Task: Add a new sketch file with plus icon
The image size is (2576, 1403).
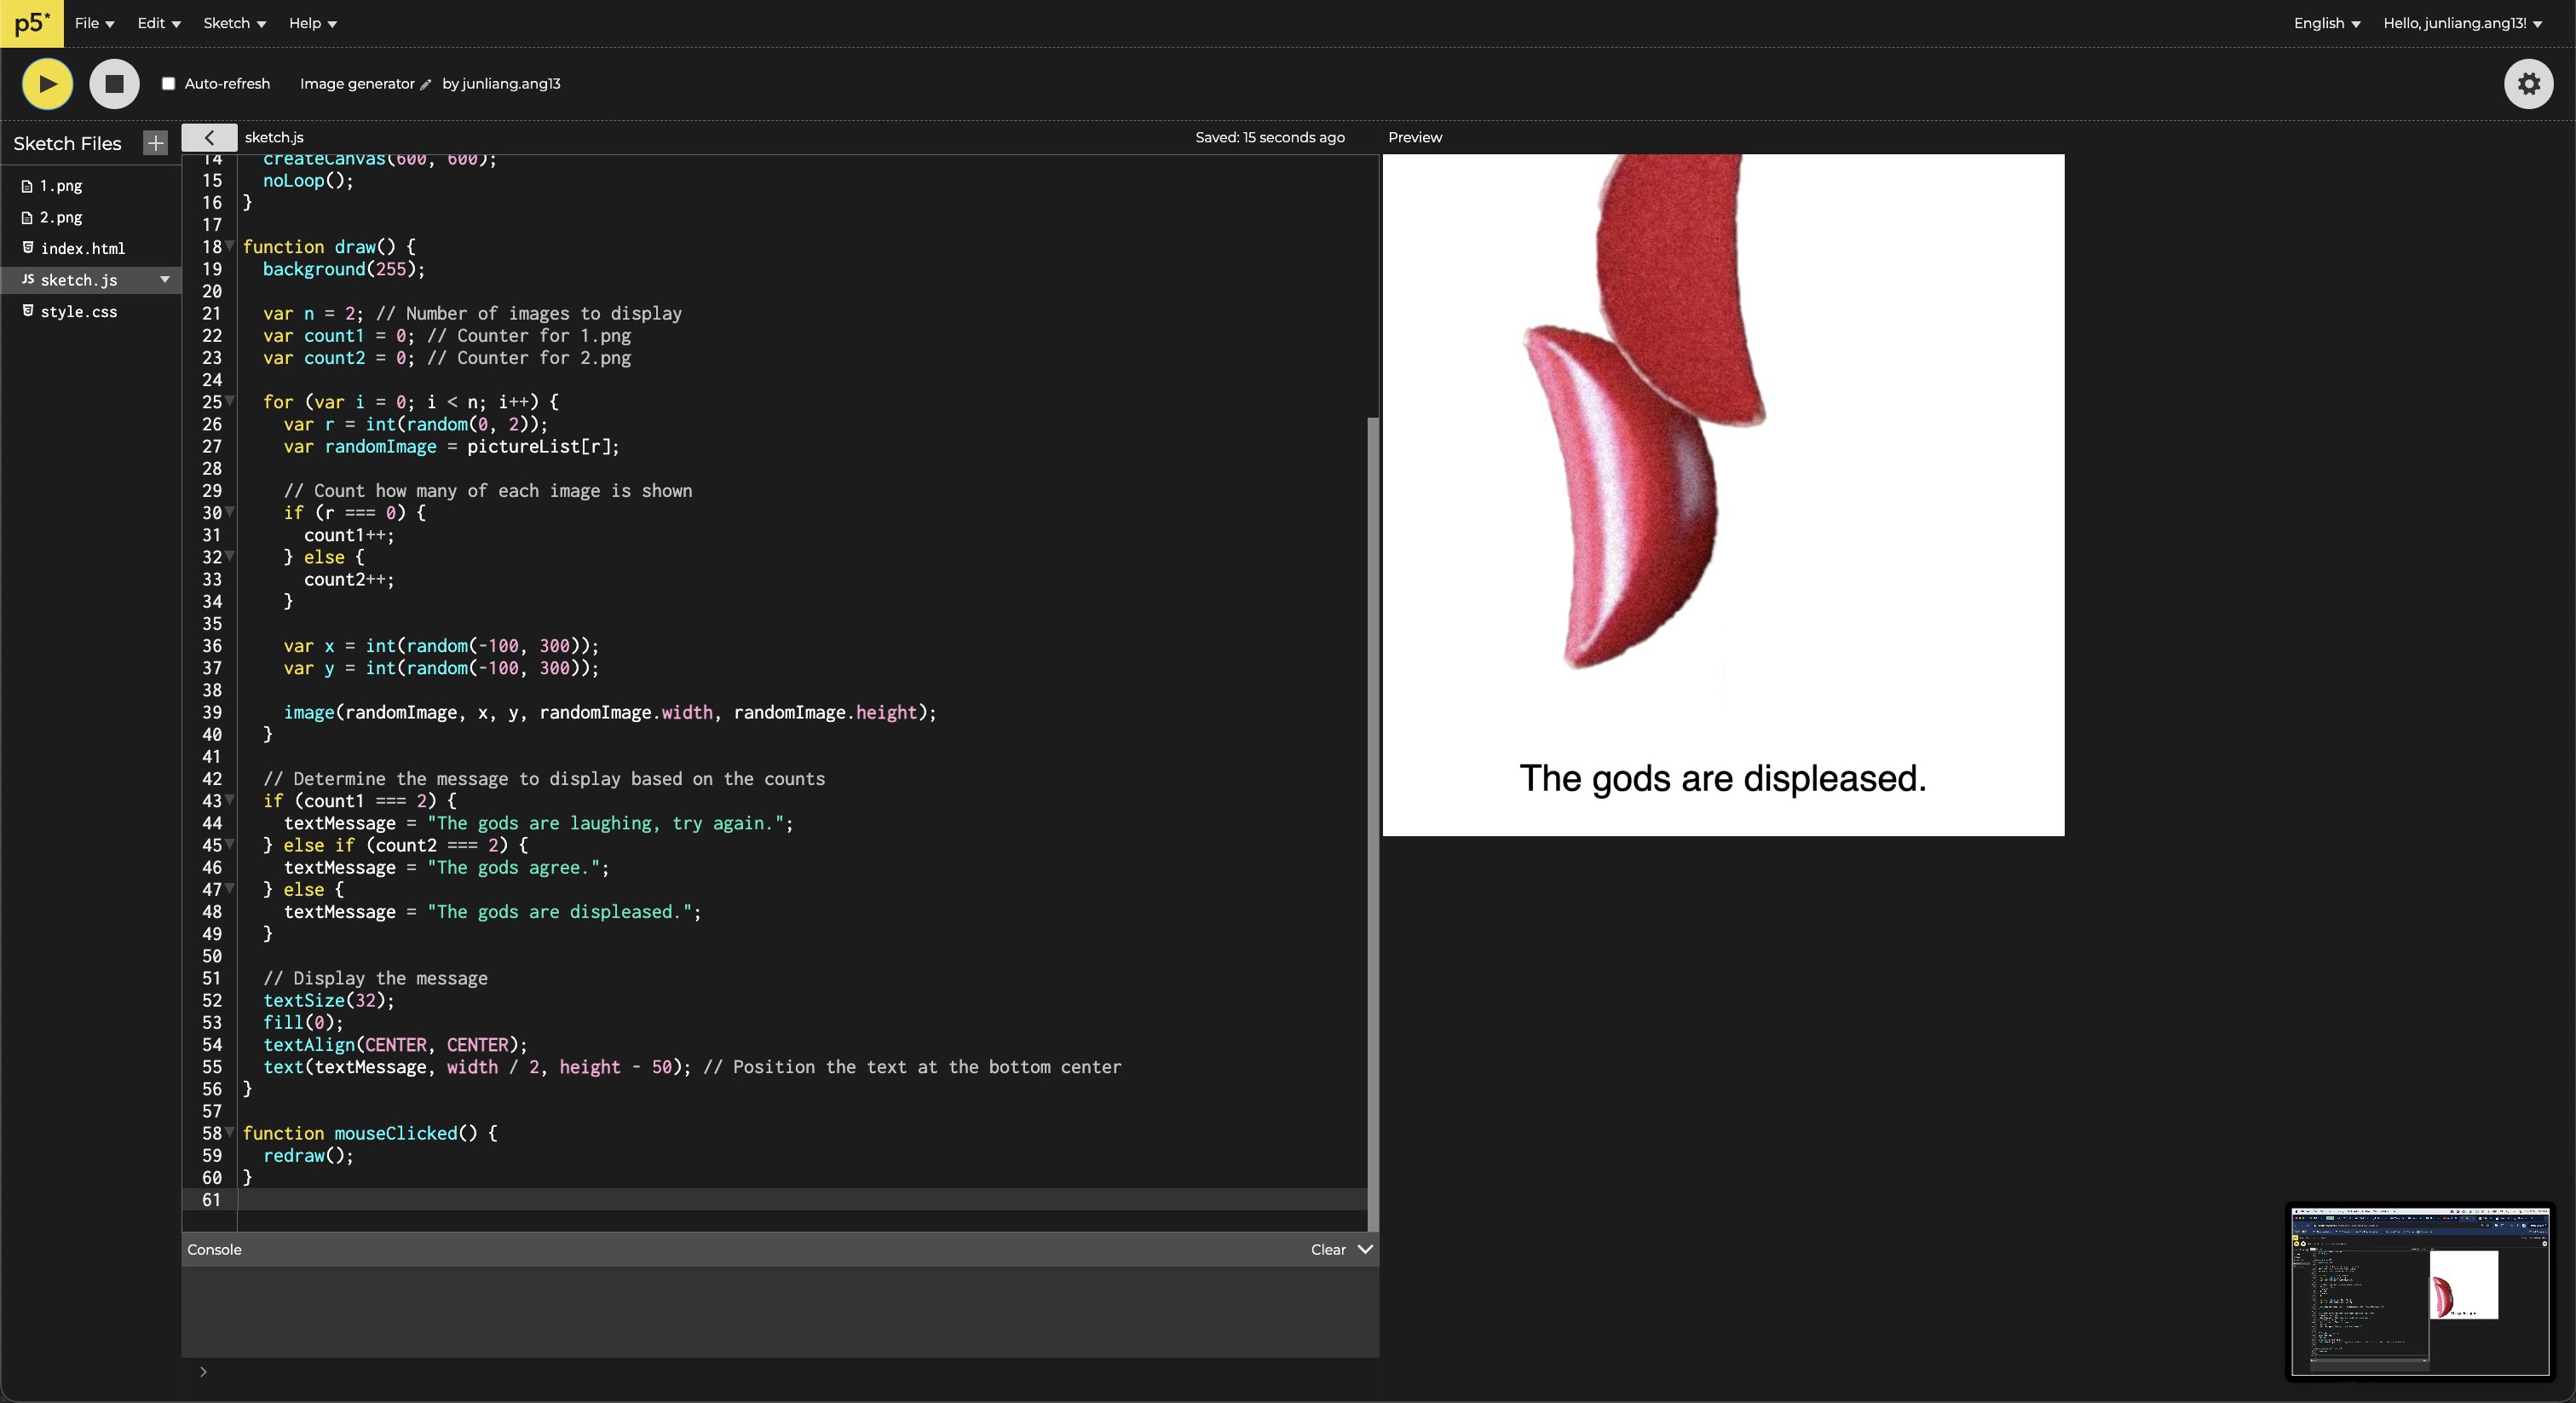Action: [x=155, y=143]
